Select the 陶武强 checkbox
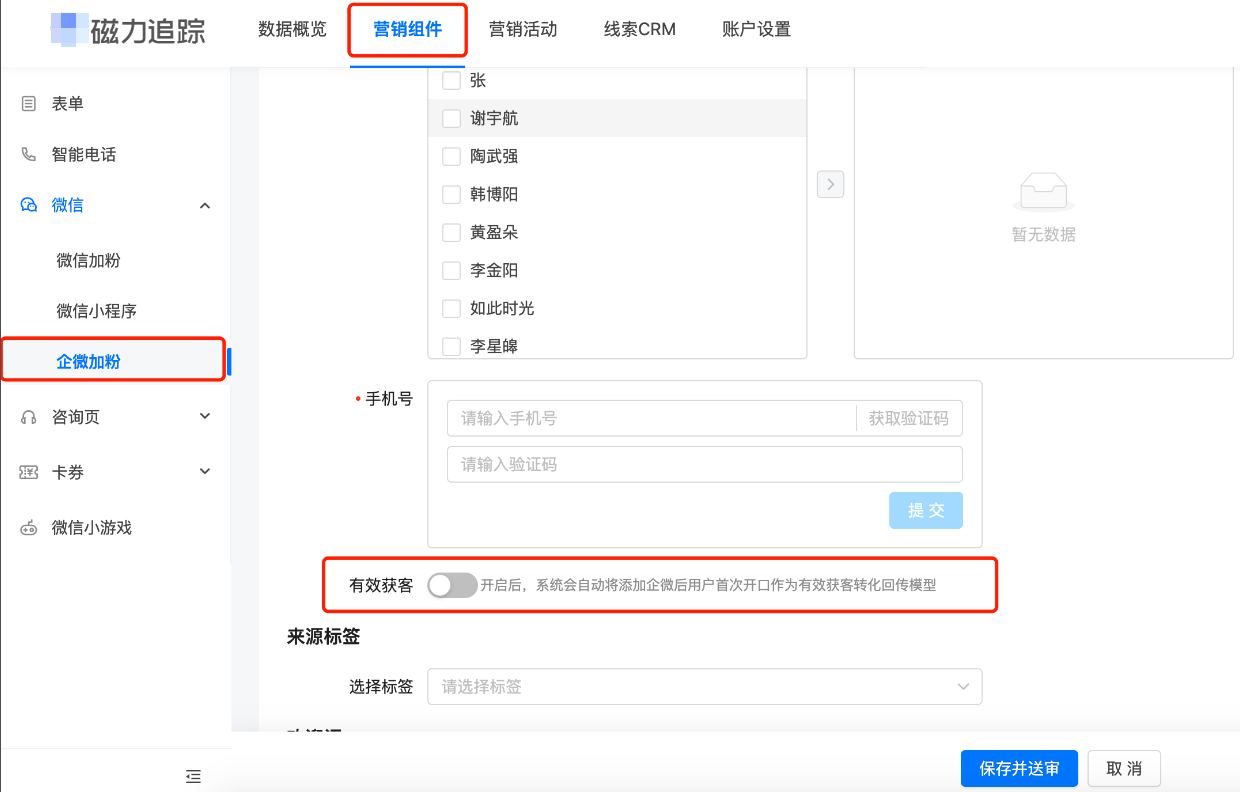 451,155
